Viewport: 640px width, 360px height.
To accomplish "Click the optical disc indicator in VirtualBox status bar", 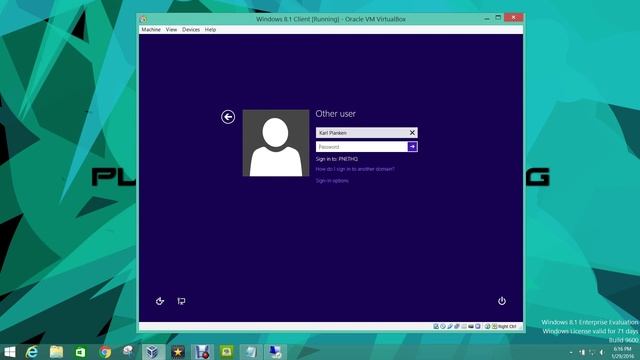I will click(443, 327).
